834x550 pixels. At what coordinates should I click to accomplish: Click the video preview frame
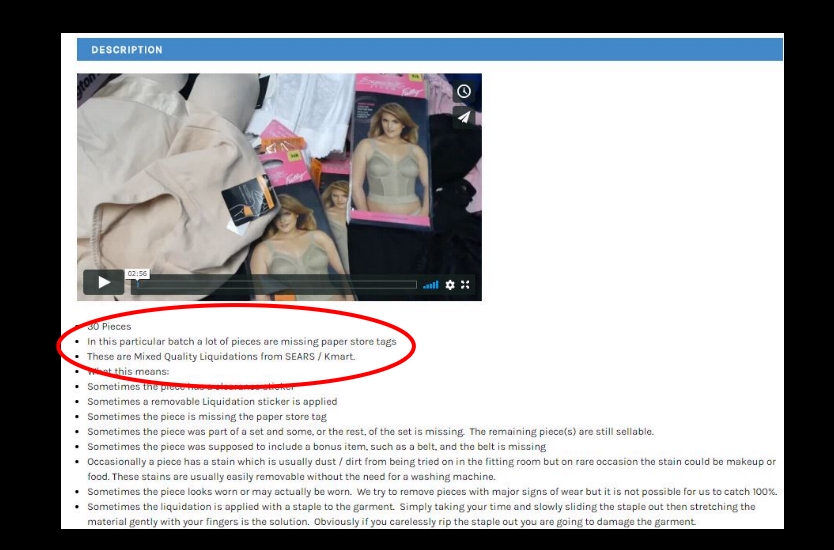279,170
